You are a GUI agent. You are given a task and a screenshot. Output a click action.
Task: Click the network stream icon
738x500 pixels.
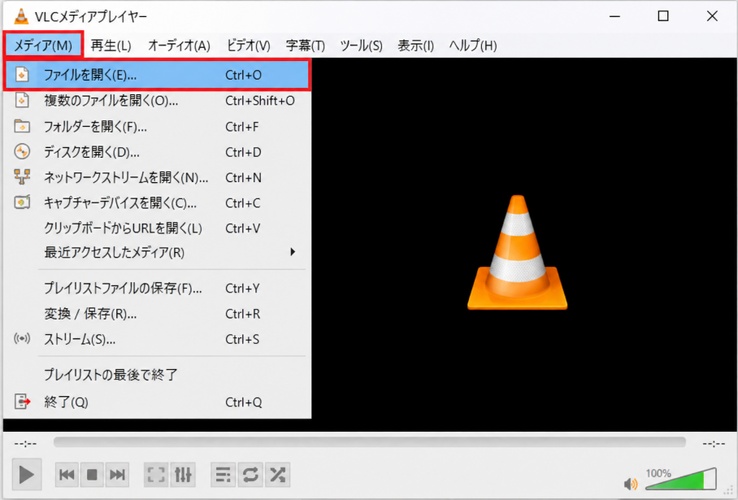tap(22, 177)
